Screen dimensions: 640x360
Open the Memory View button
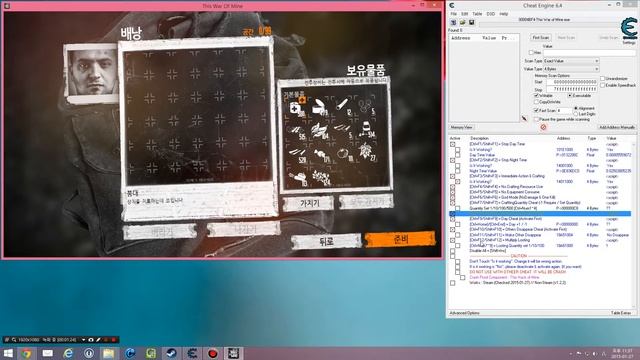coord(462,127)
